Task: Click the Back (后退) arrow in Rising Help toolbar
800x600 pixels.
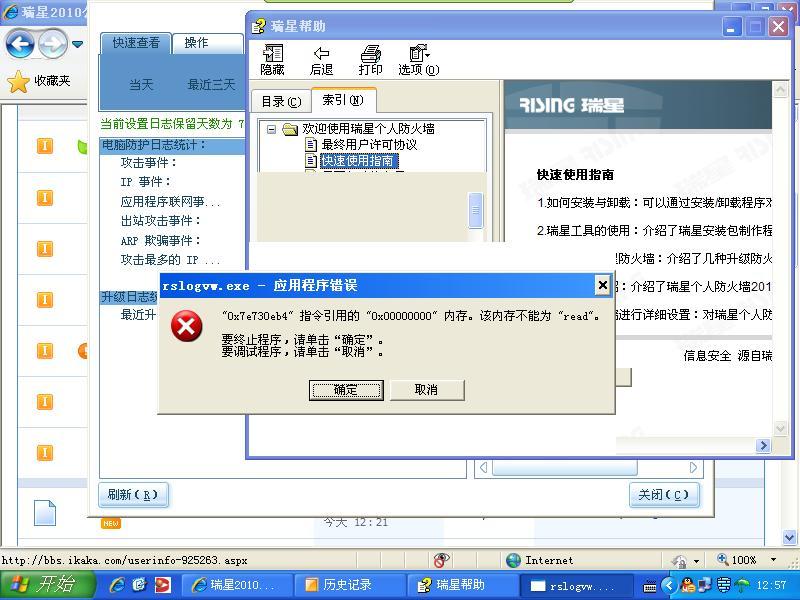Action: 321,60
